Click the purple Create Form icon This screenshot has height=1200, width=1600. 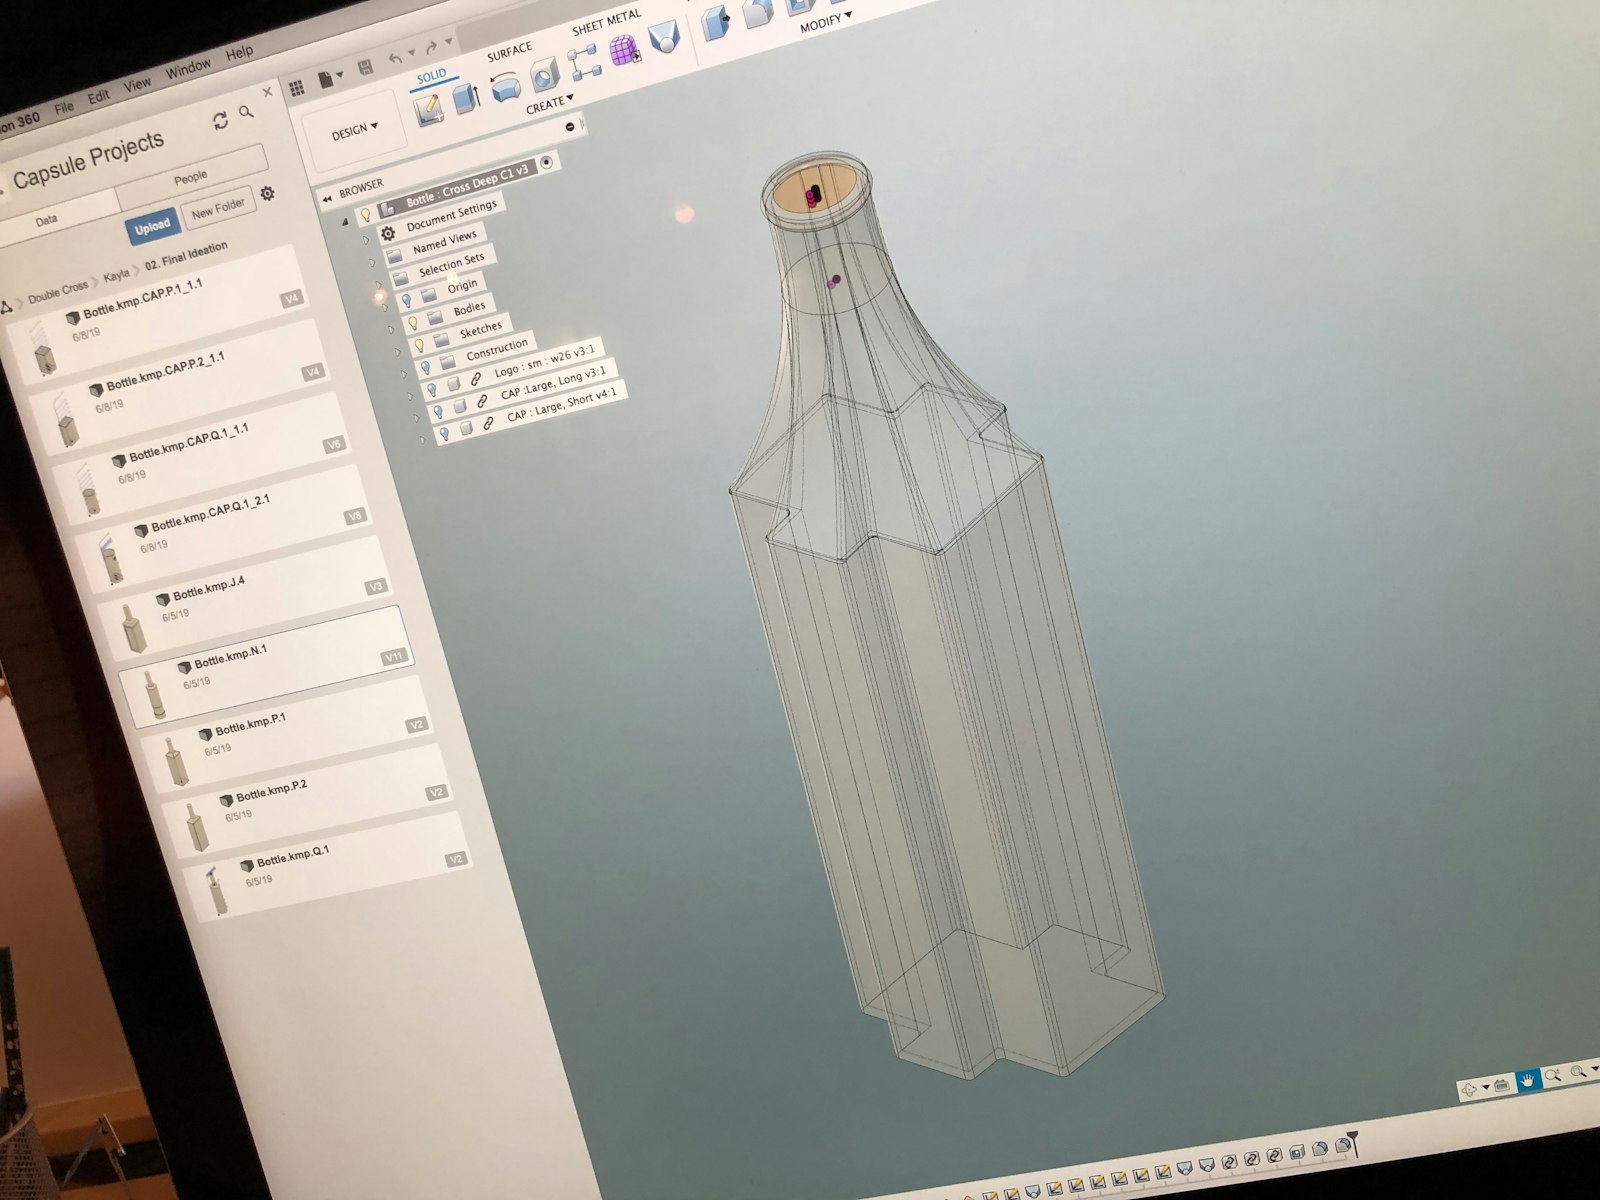(624, 49)
